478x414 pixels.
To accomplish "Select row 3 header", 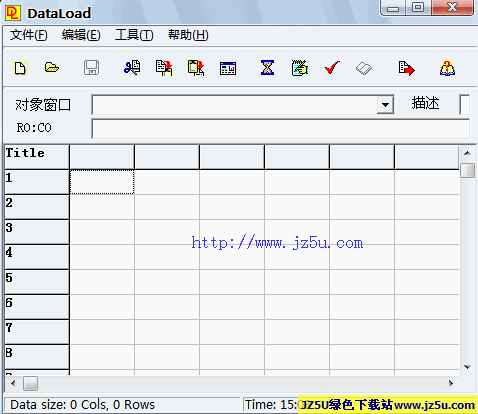I will tap(37, 232).
